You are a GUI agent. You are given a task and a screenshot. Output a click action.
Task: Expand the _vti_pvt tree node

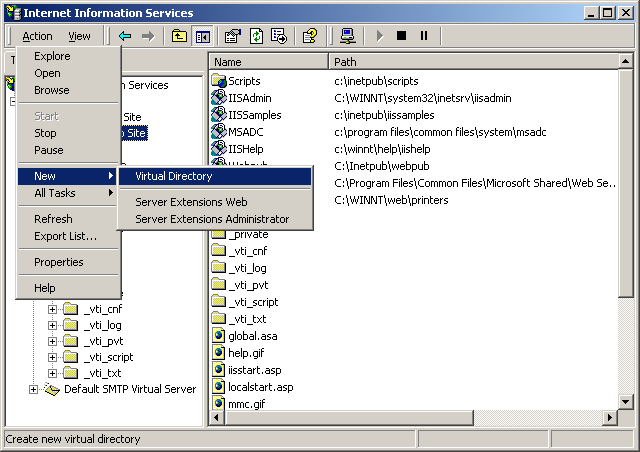(x=52, y=341)
